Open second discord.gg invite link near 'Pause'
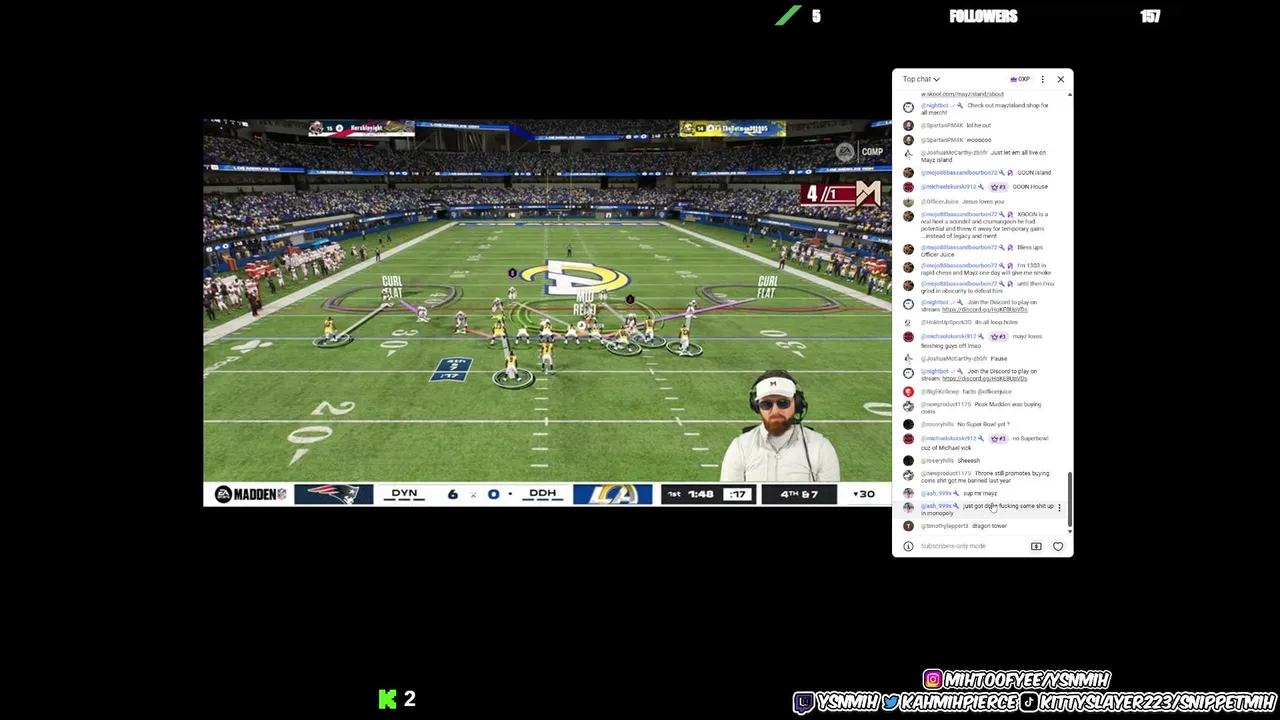 click(985, 379)
